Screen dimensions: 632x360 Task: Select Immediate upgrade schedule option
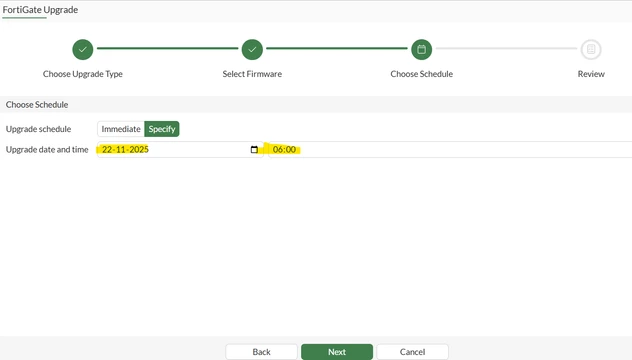tap(121, 129)
